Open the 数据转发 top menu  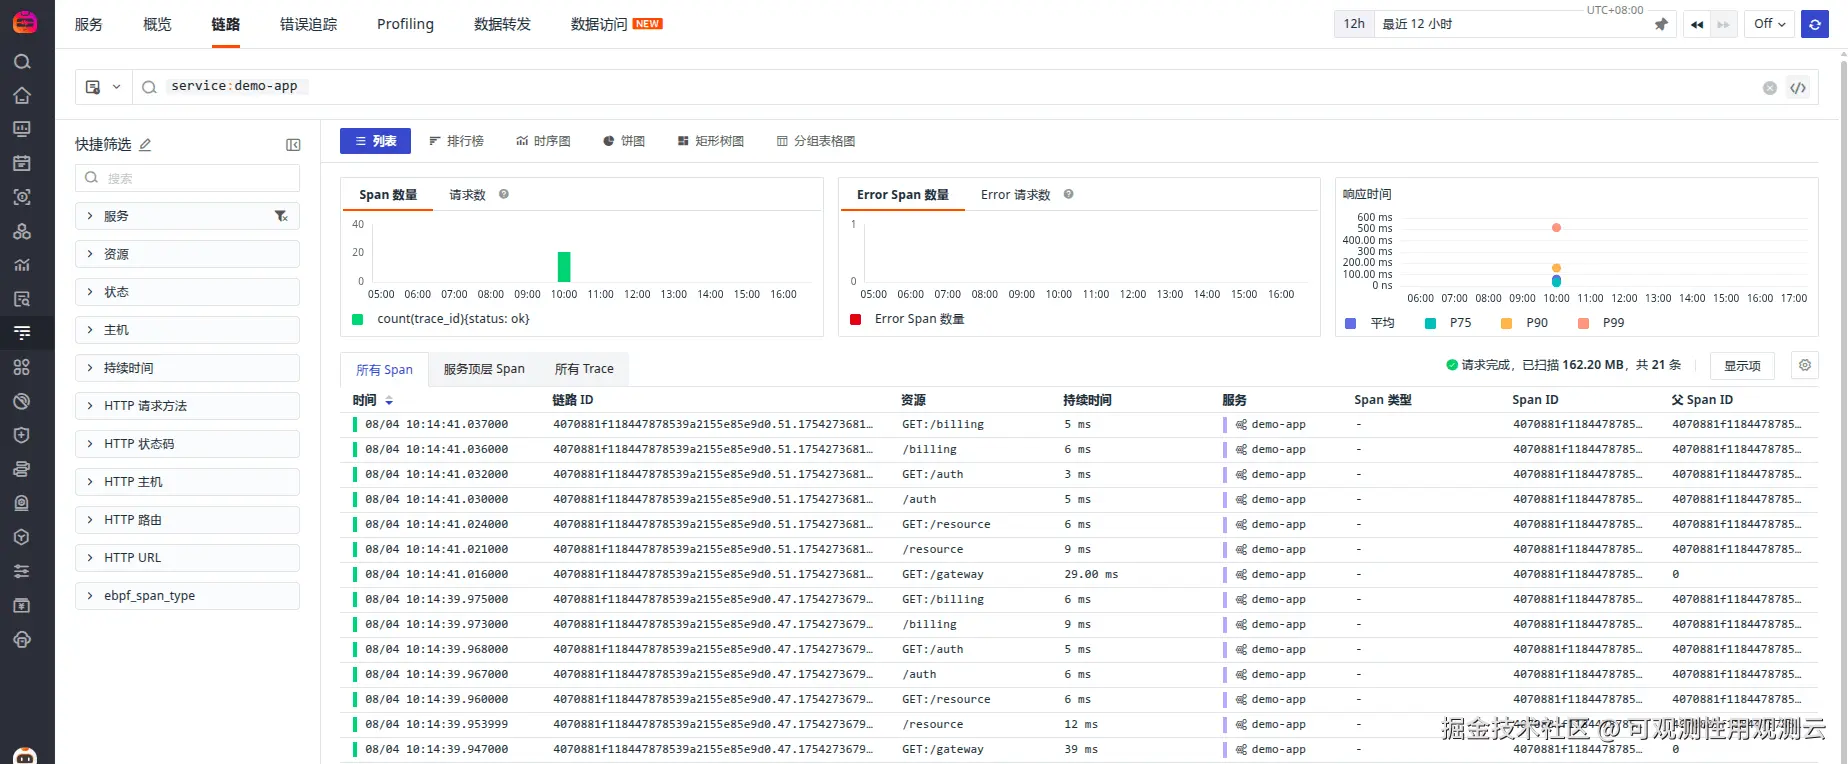click(x=502, y=24)
